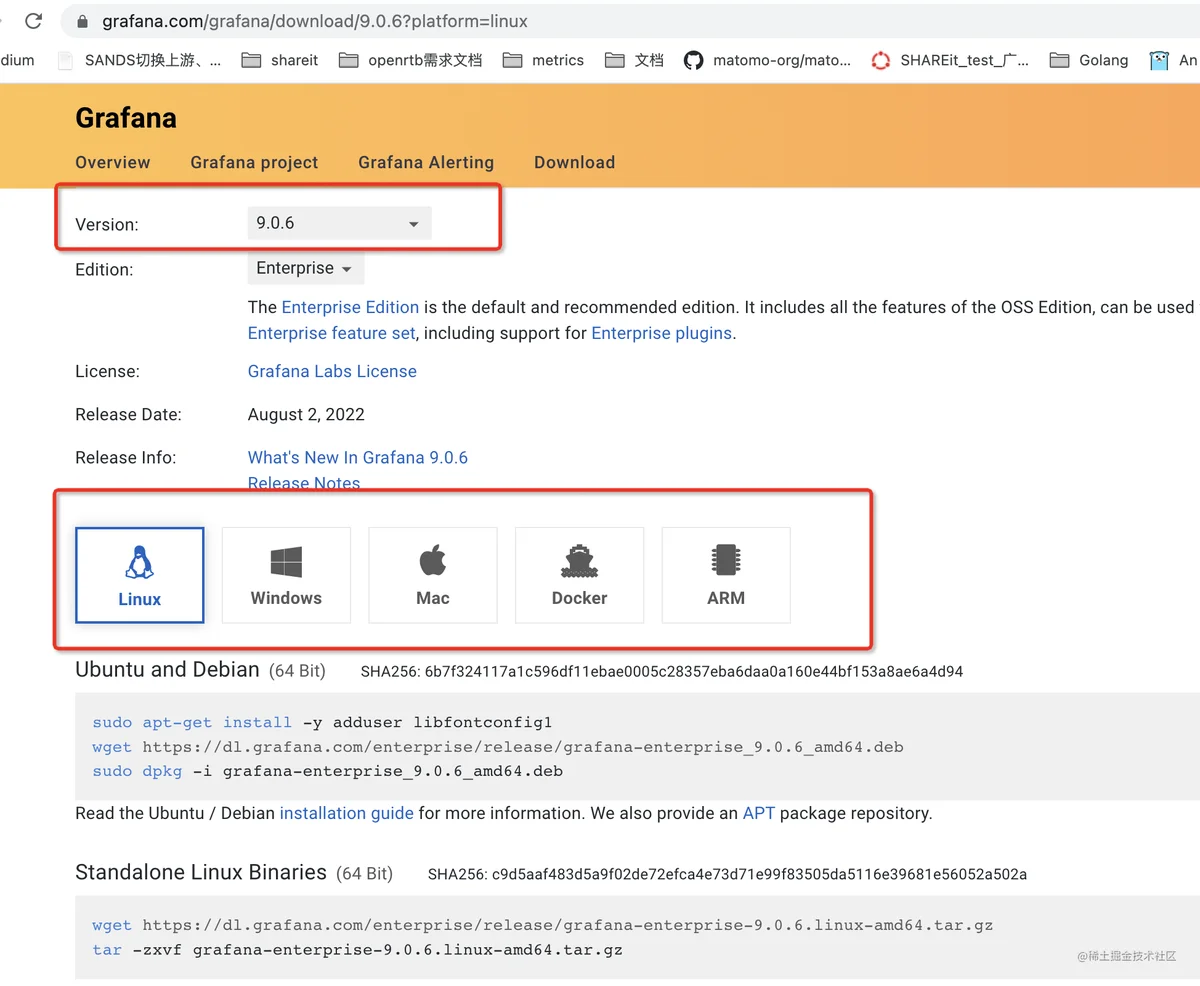Select the Docker platform tile
The height and width of the screenshot is (986, 1200).
coord(579,575)
